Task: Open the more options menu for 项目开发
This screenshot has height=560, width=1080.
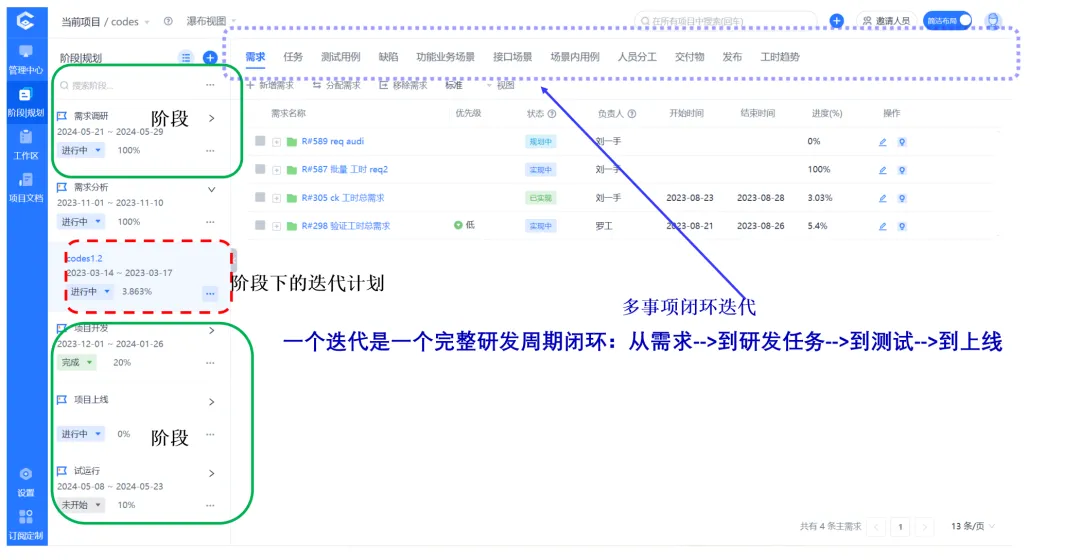Action: point(210,362)
